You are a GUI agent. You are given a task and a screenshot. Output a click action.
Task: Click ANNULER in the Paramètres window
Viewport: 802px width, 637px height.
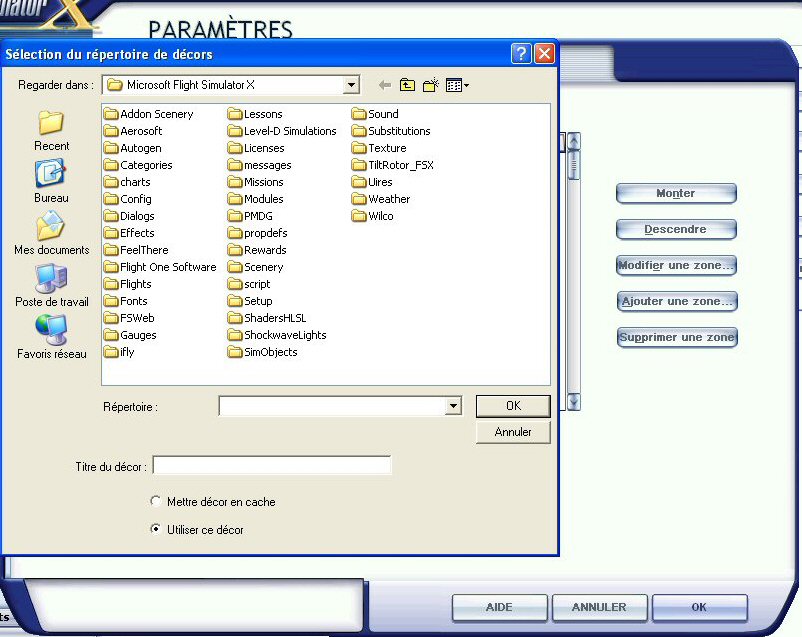coord(599,607)
